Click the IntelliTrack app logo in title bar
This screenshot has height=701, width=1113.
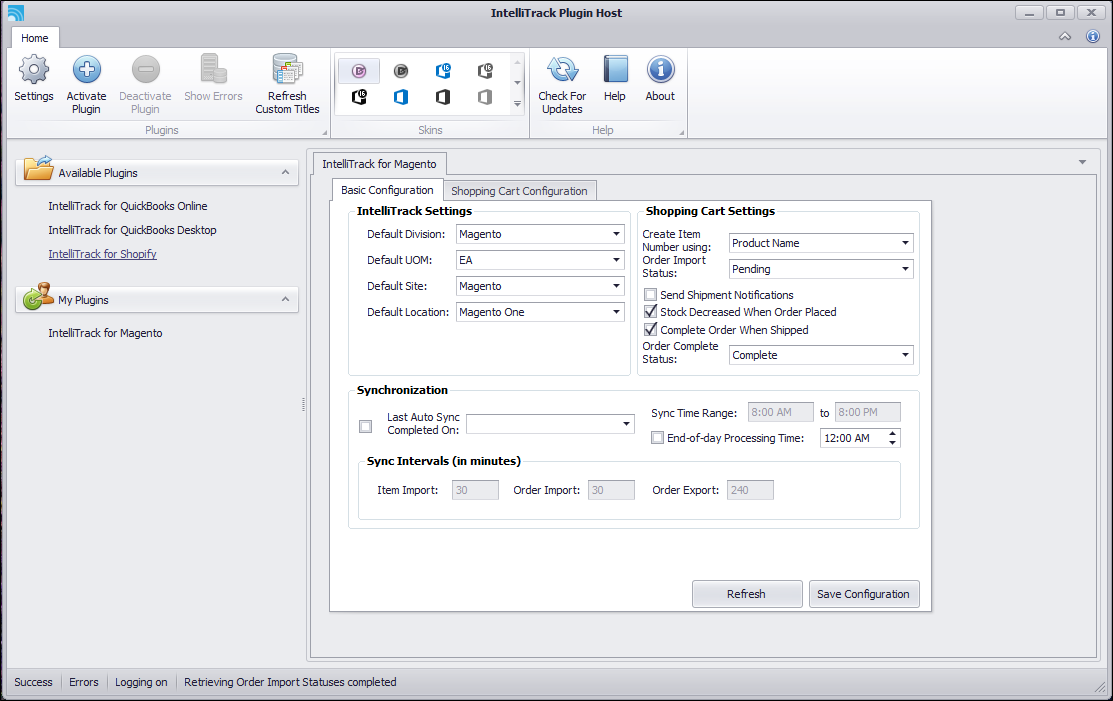click(16, 13)
